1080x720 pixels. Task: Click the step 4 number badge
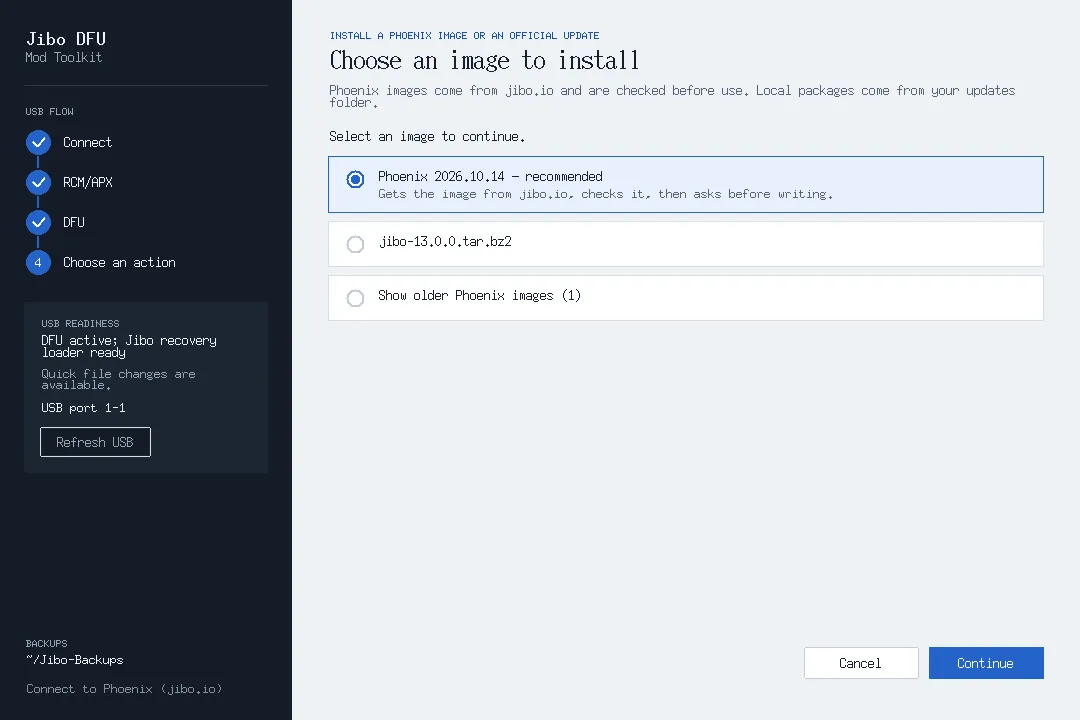tap(39, 263)
